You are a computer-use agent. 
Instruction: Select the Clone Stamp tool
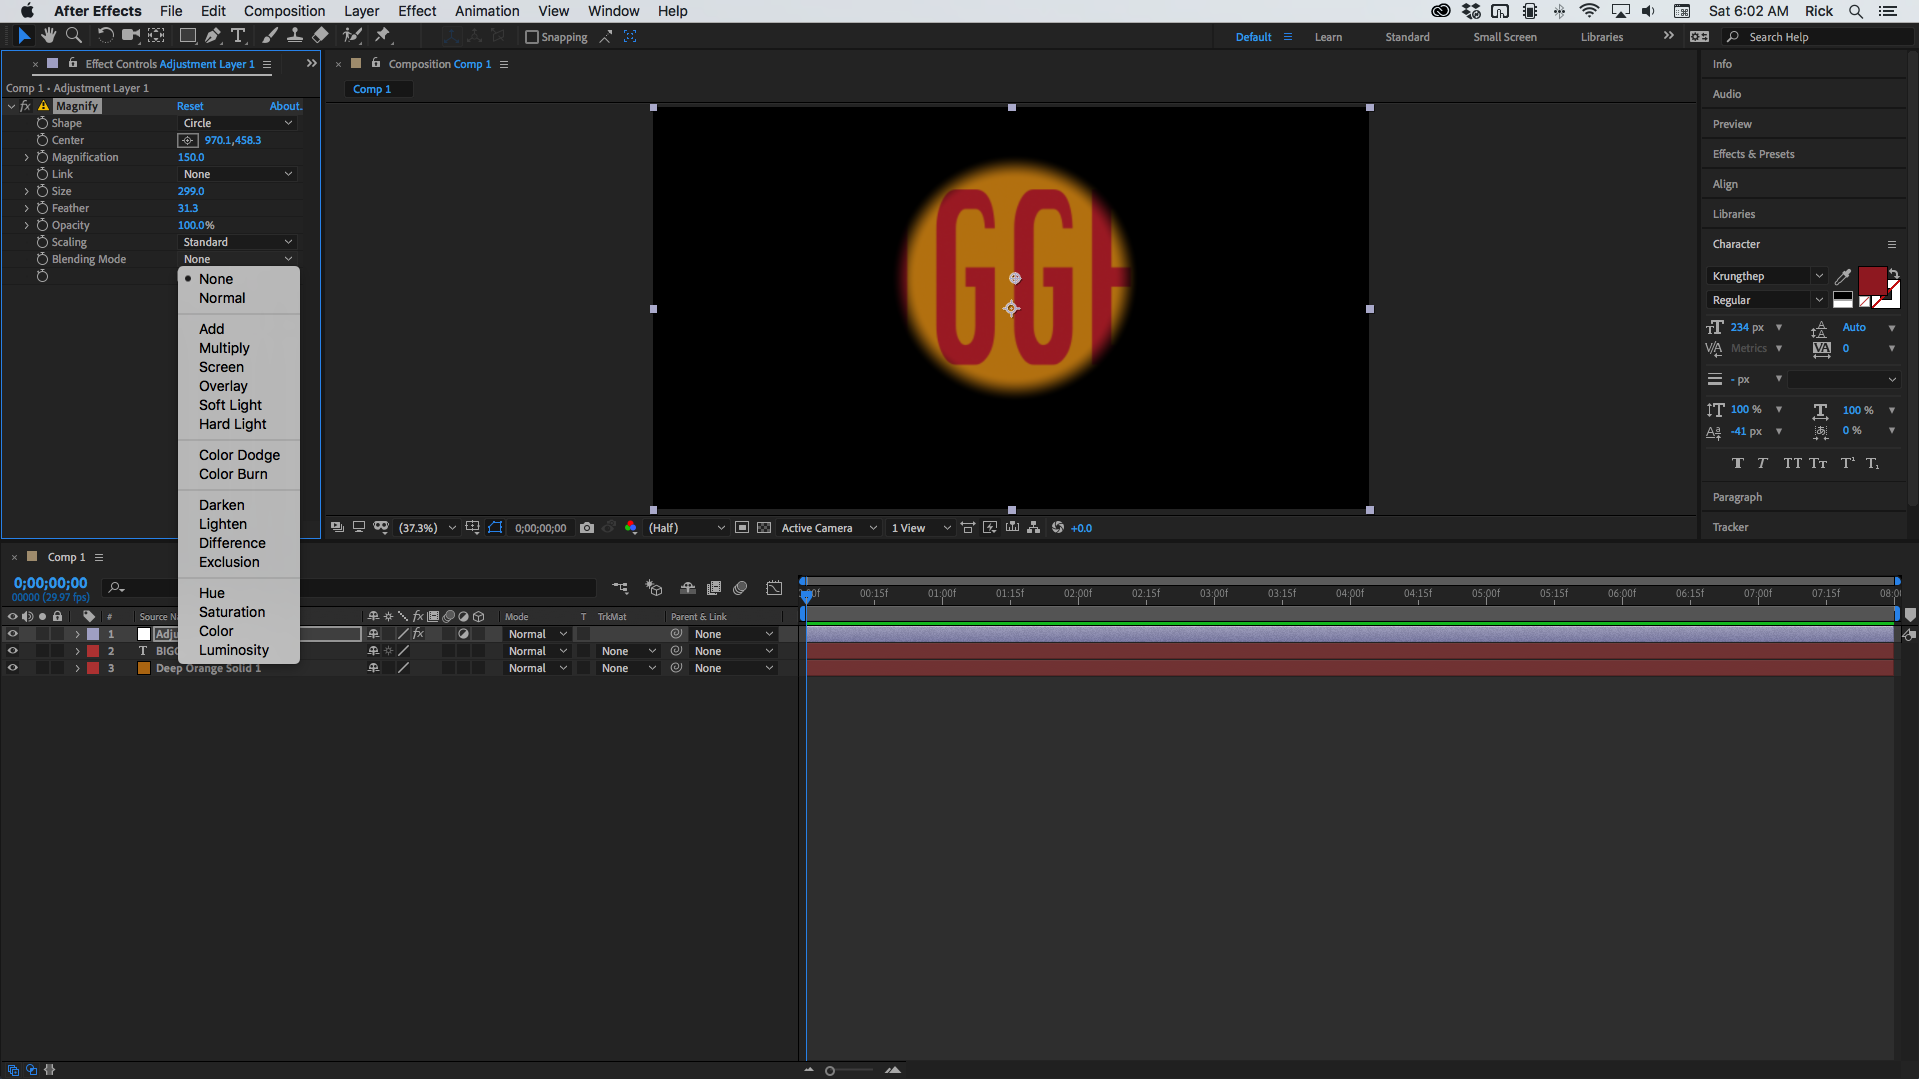click(x=295, y=35)
